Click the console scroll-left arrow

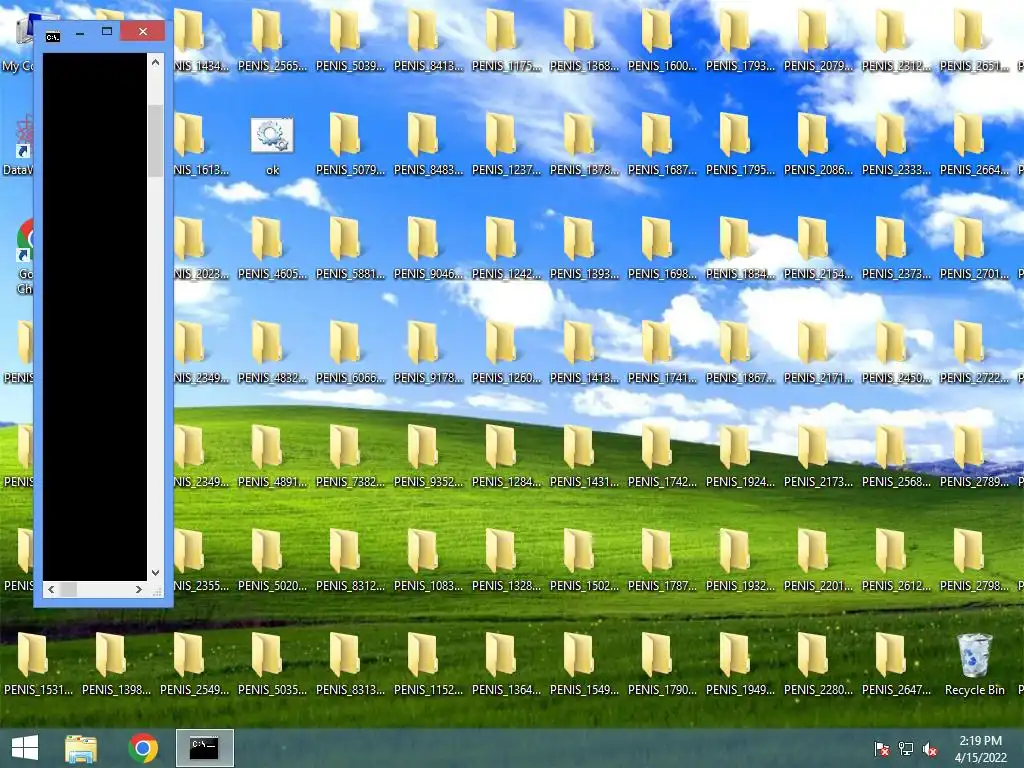(x=51, y=589)
